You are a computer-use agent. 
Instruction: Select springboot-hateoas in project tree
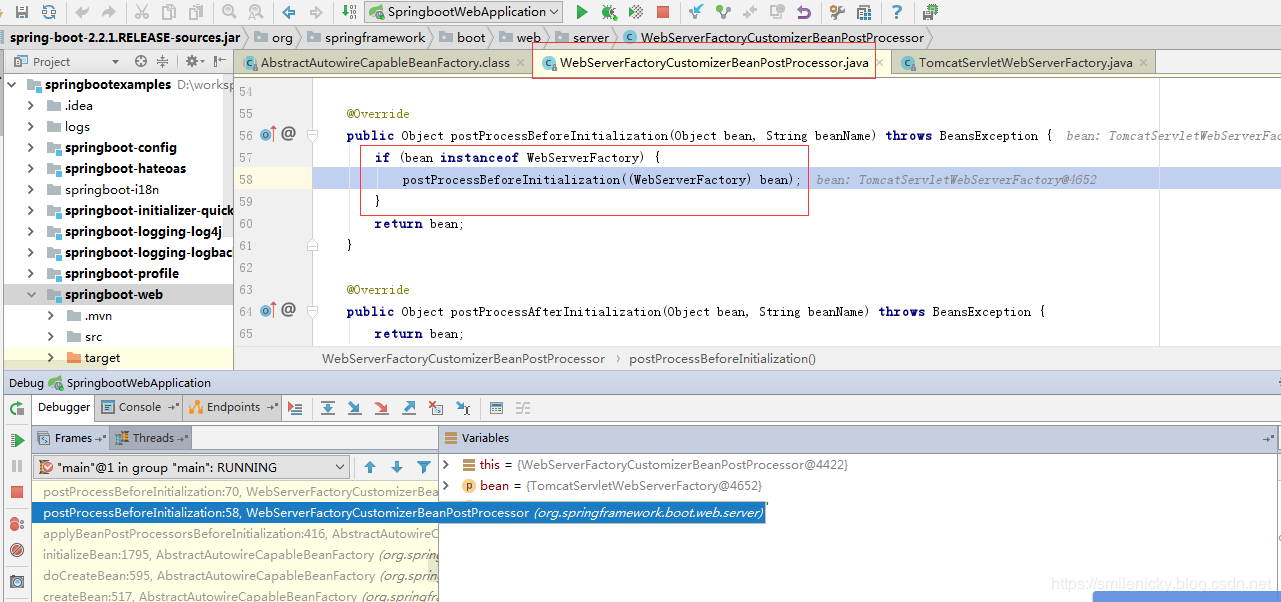(125, 168)
